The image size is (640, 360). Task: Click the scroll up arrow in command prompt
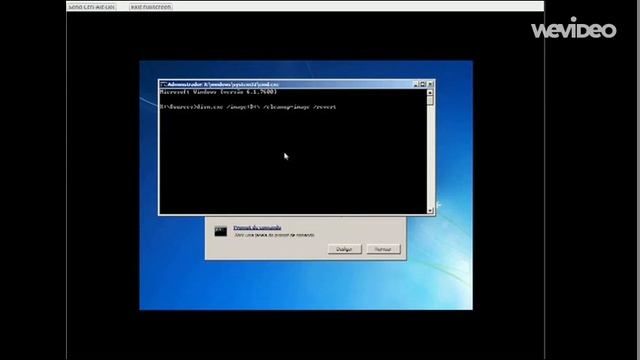click(430, 93)
